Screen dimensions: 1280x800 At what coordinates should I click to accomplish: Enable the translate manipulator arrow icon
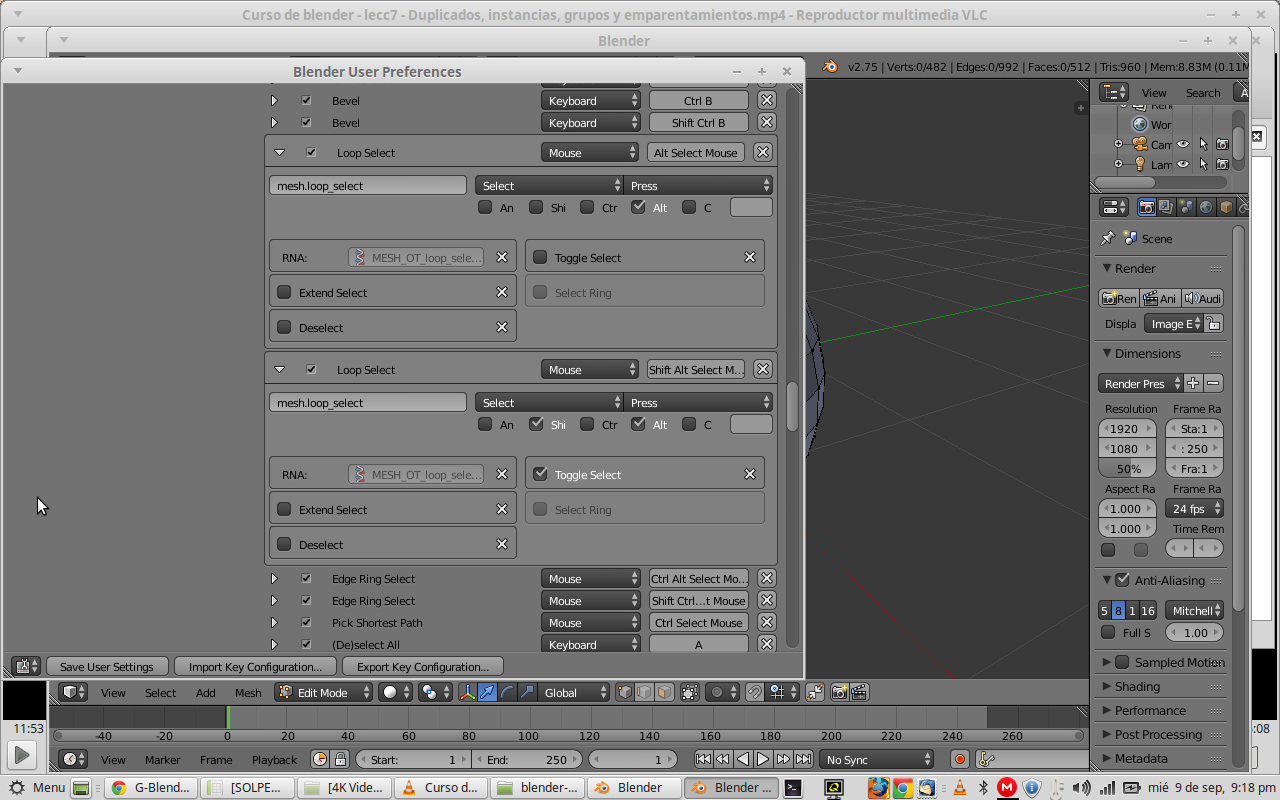[x=487, y=692]
